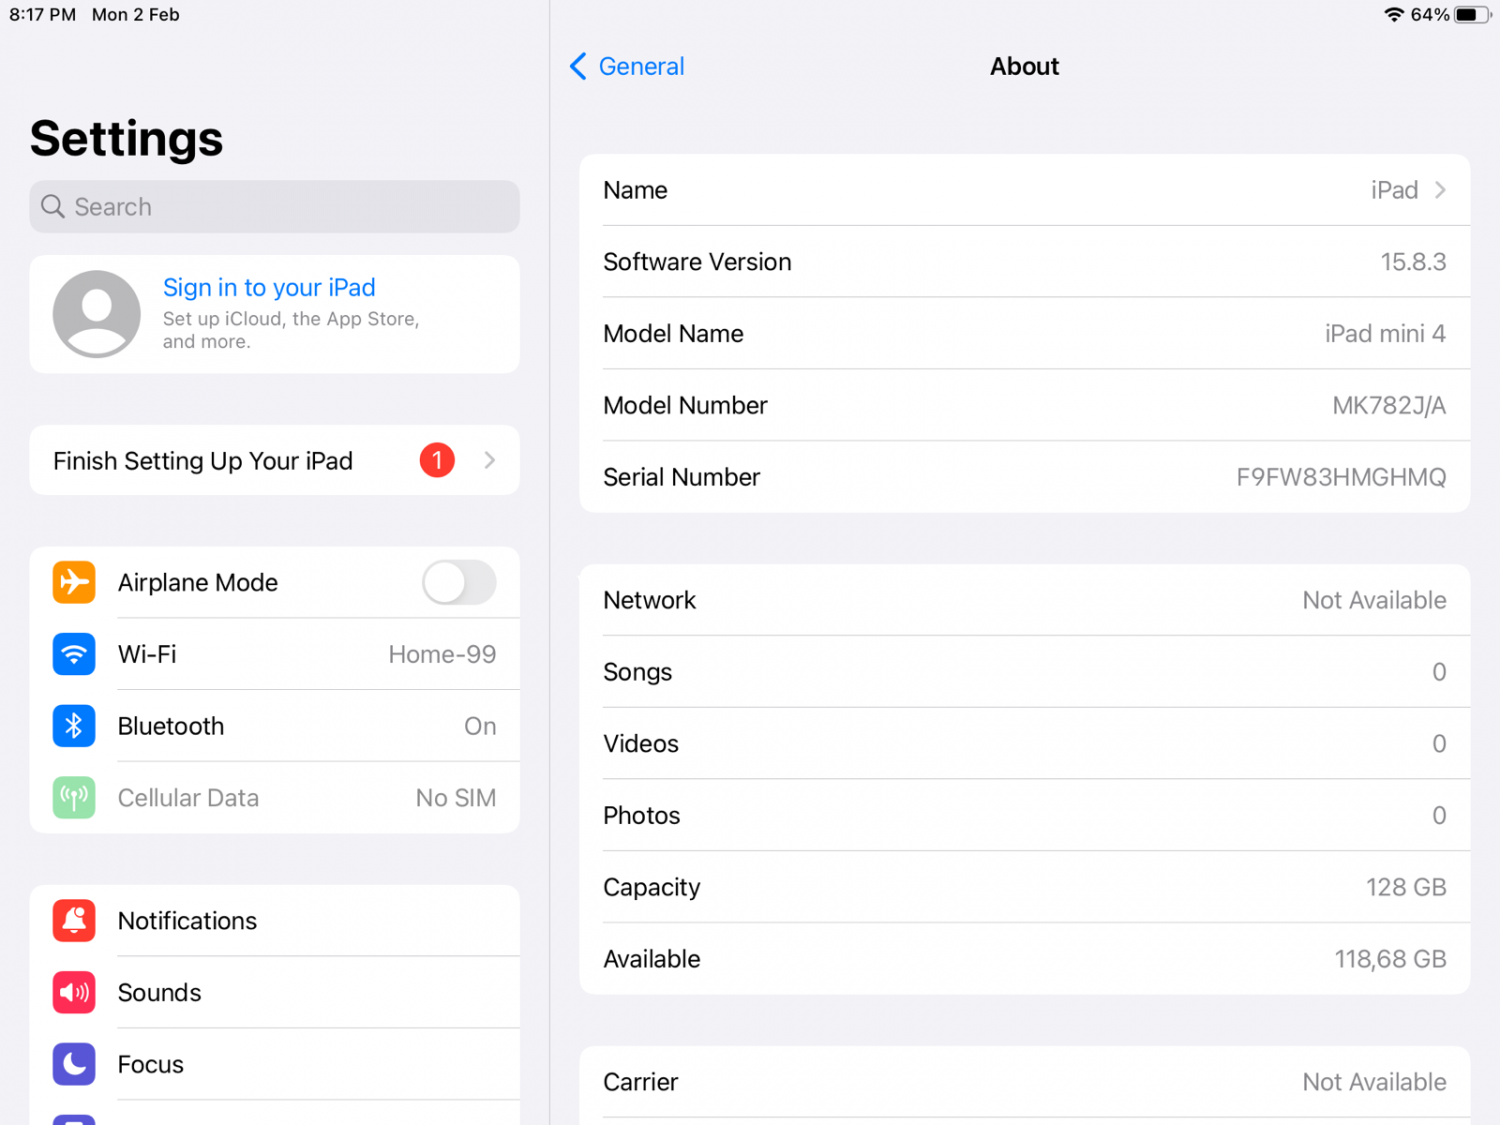Tap the Bluetooth icon in sidebar
The width and height of the screenshot is (1500, 1125).
(74, 726)
